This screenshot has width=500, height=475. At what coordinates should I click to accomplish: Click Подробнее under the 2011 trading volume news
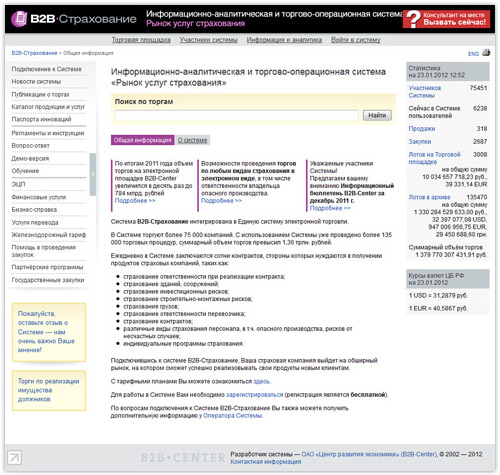tap(135, 201)
